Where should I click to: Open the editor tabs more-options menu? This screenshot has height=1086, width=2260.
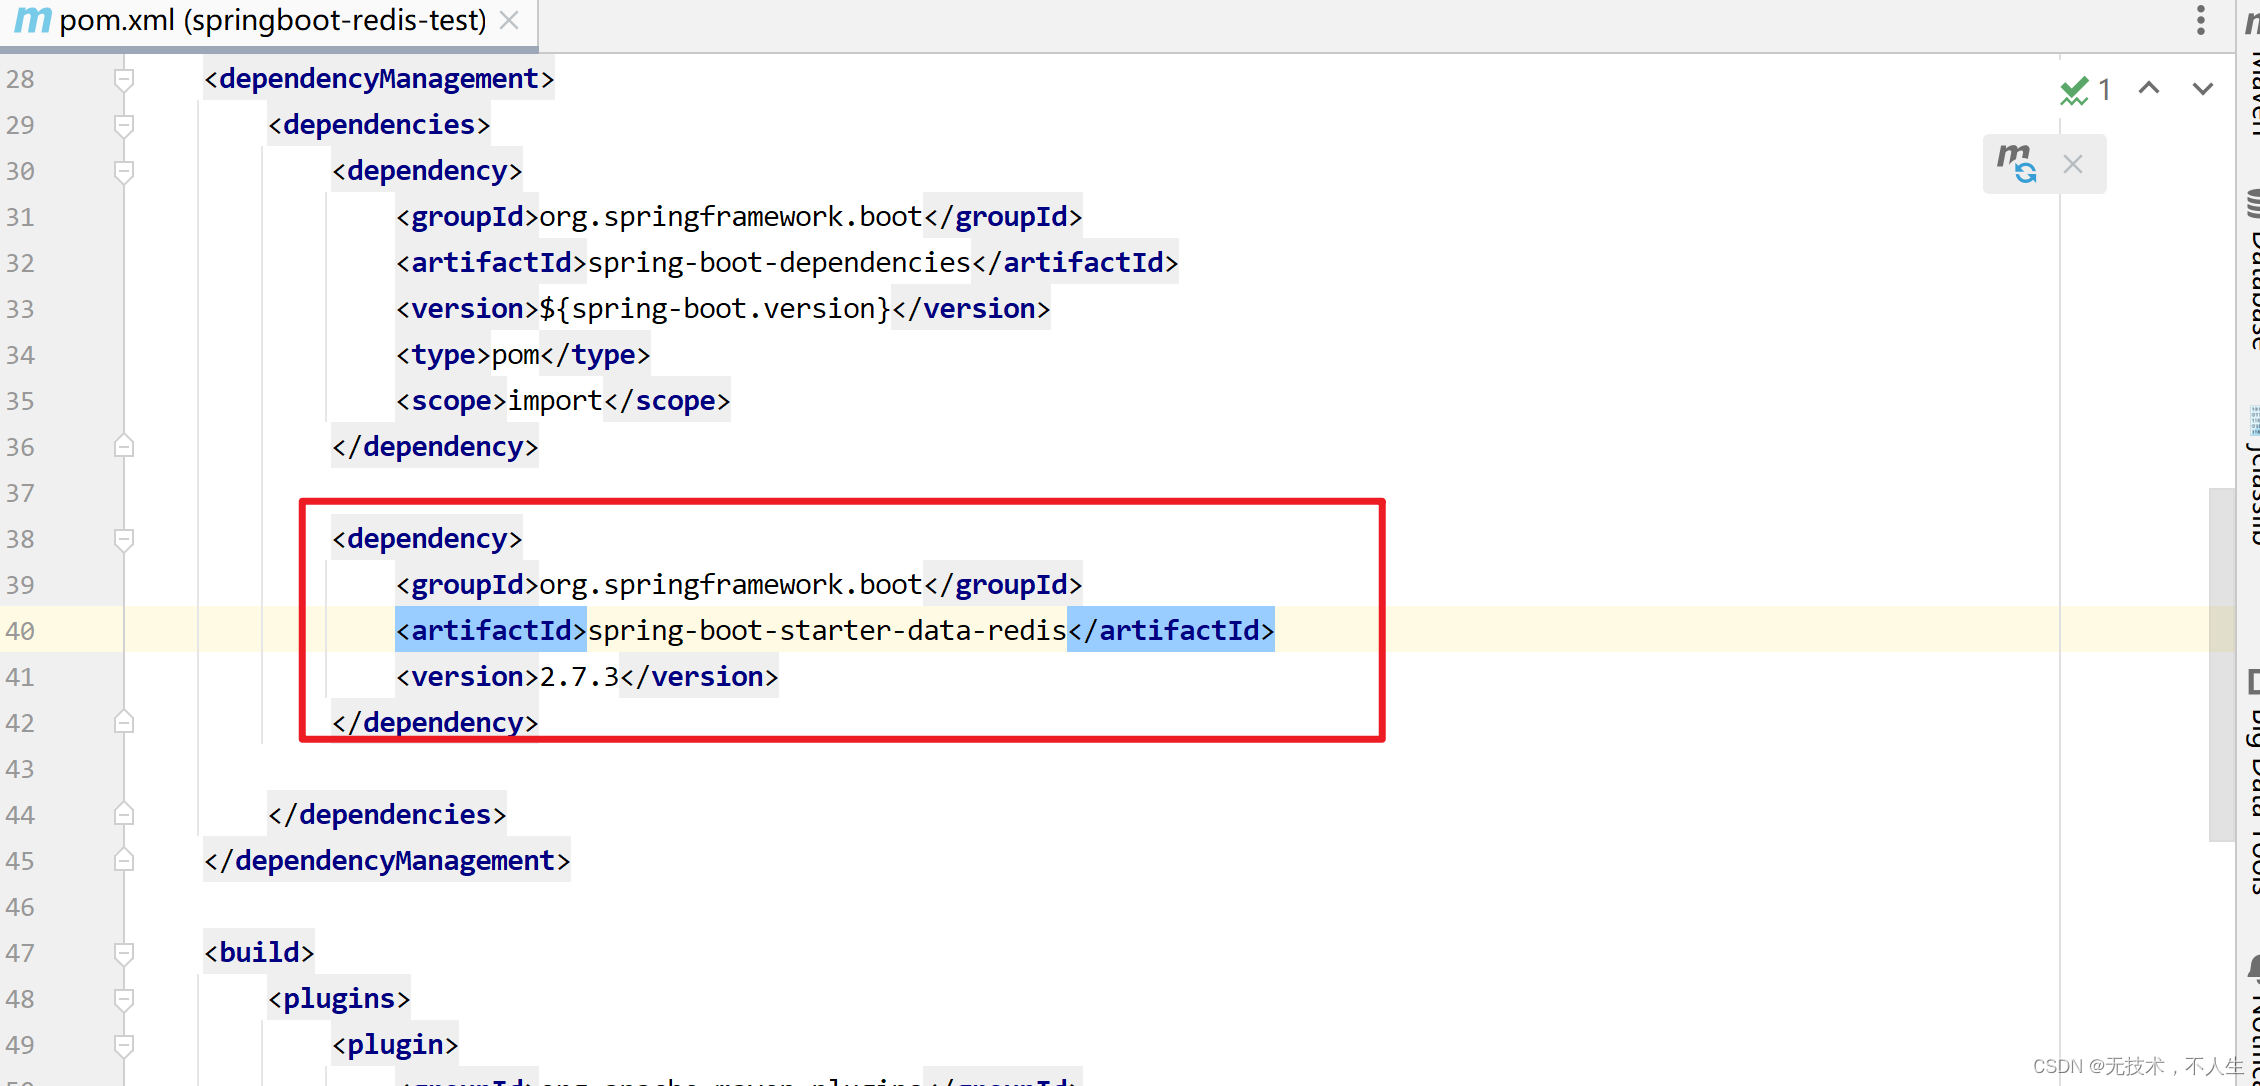point(2201,20)
